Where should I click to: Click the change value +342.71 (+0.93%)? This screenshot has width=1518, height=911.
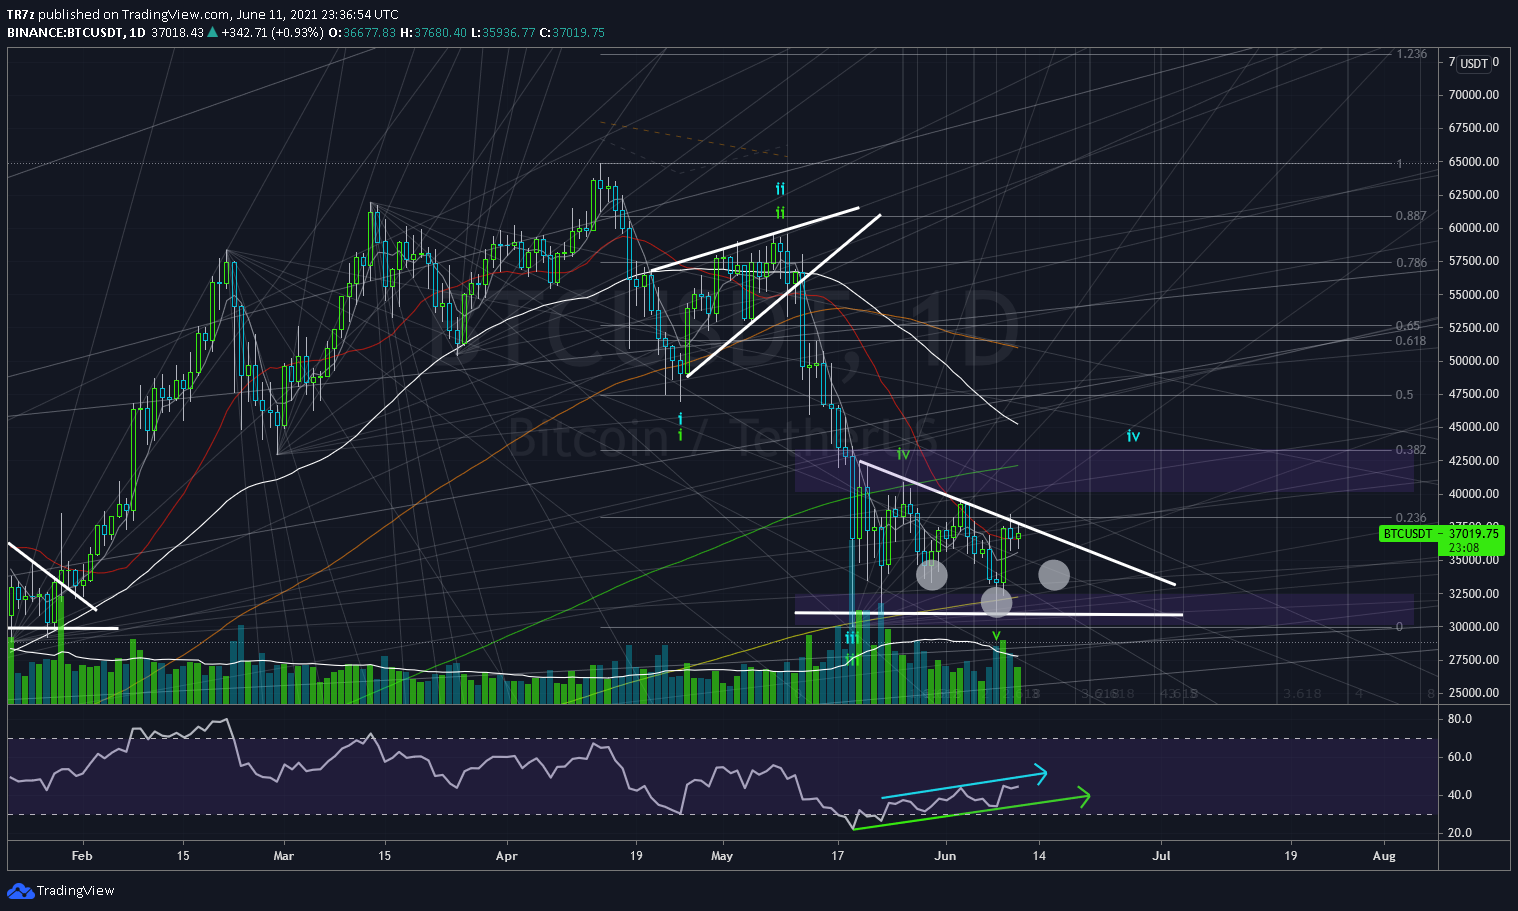[x=273, y=33]
